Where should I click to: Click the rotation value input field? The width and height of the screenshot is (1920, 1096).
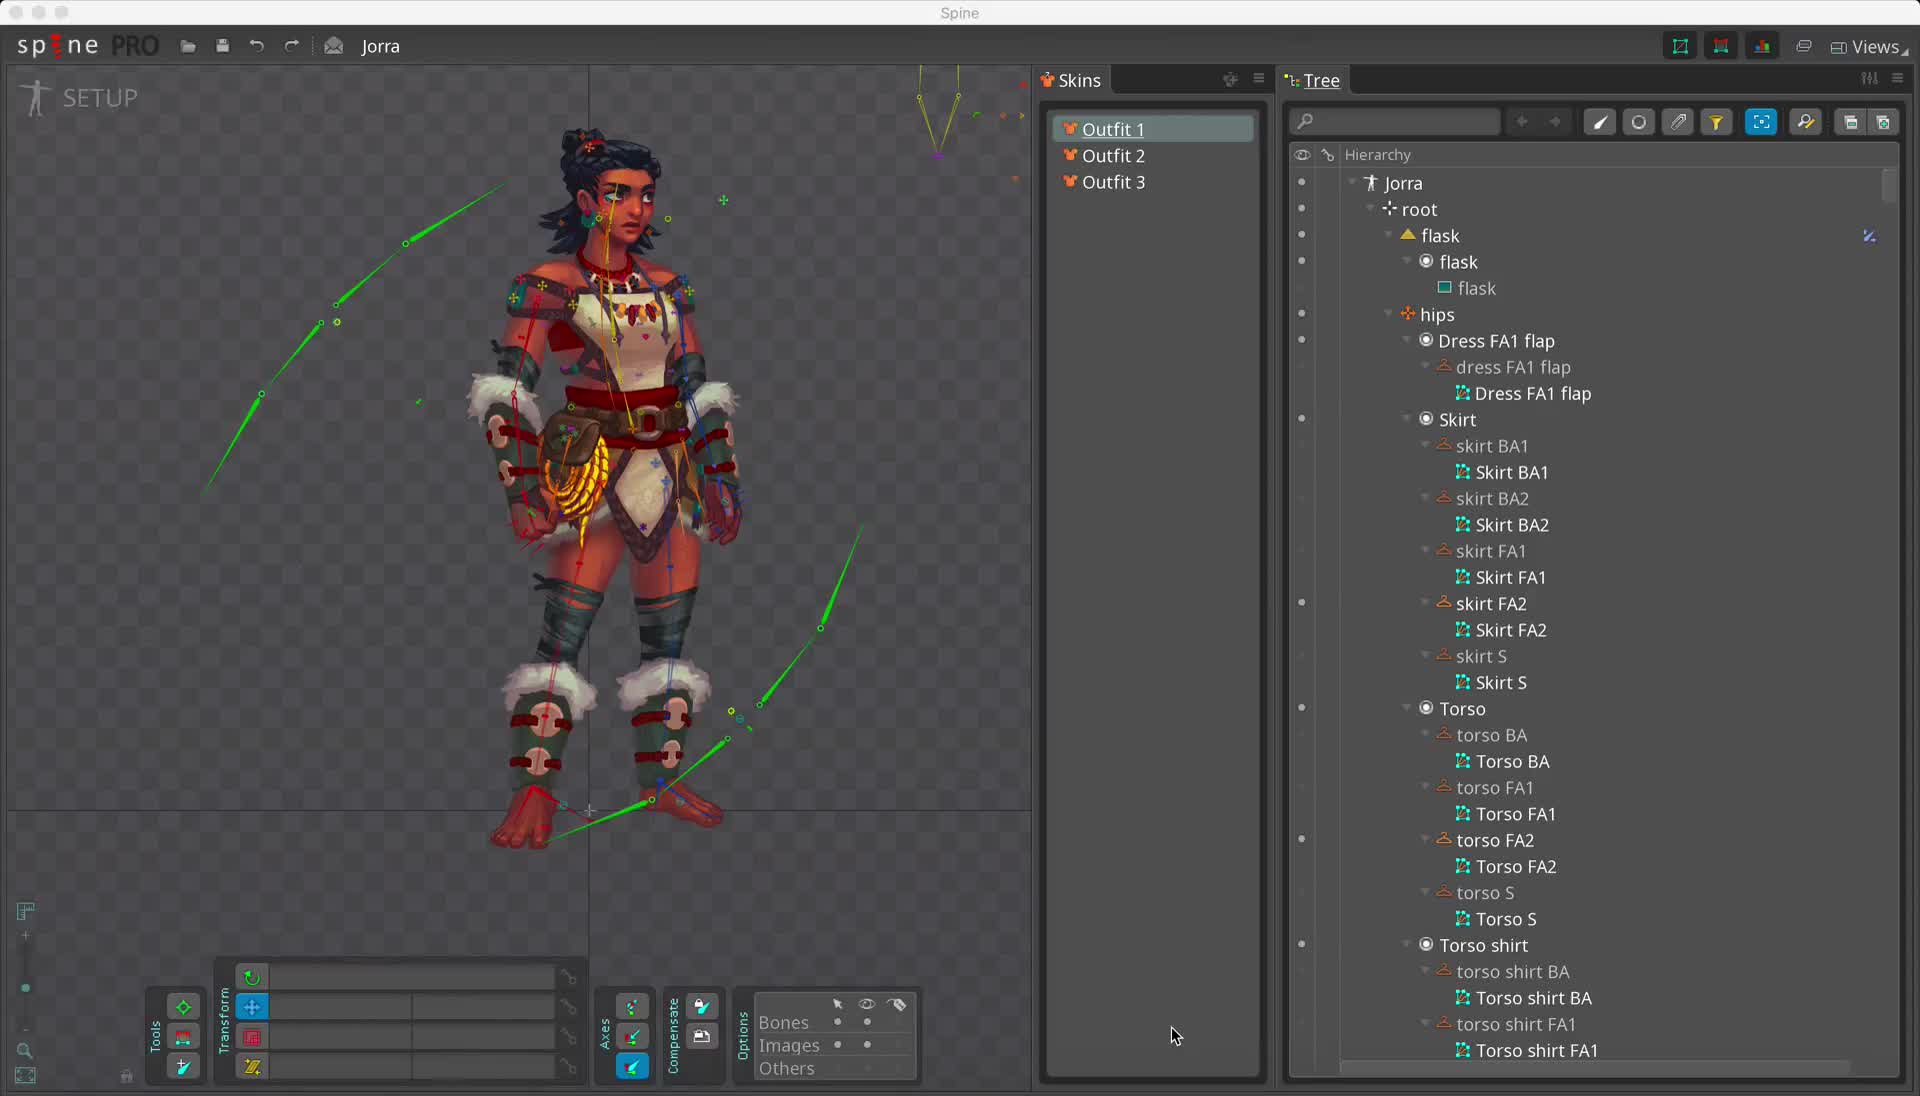[412, 977]
